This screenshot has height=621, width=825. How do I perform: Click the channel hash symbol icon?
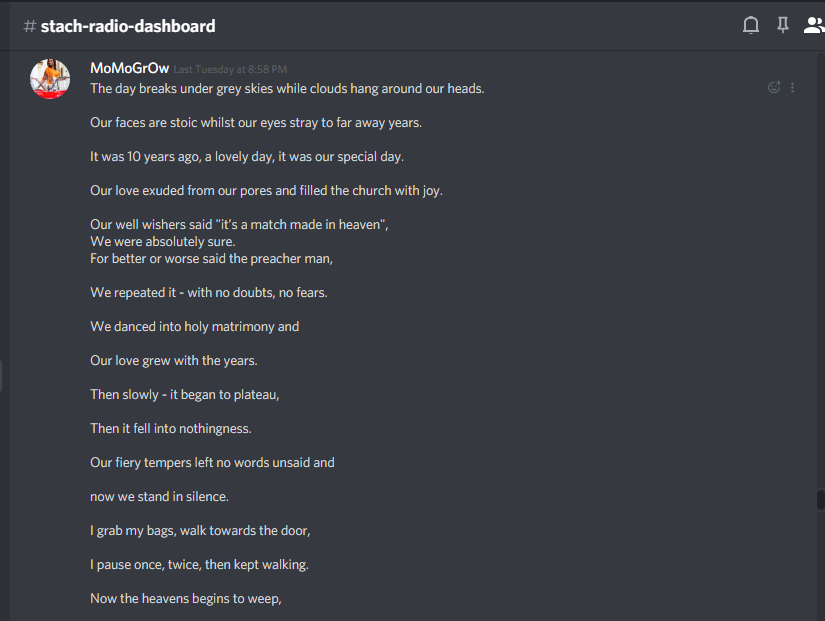(x=29, y=26)
